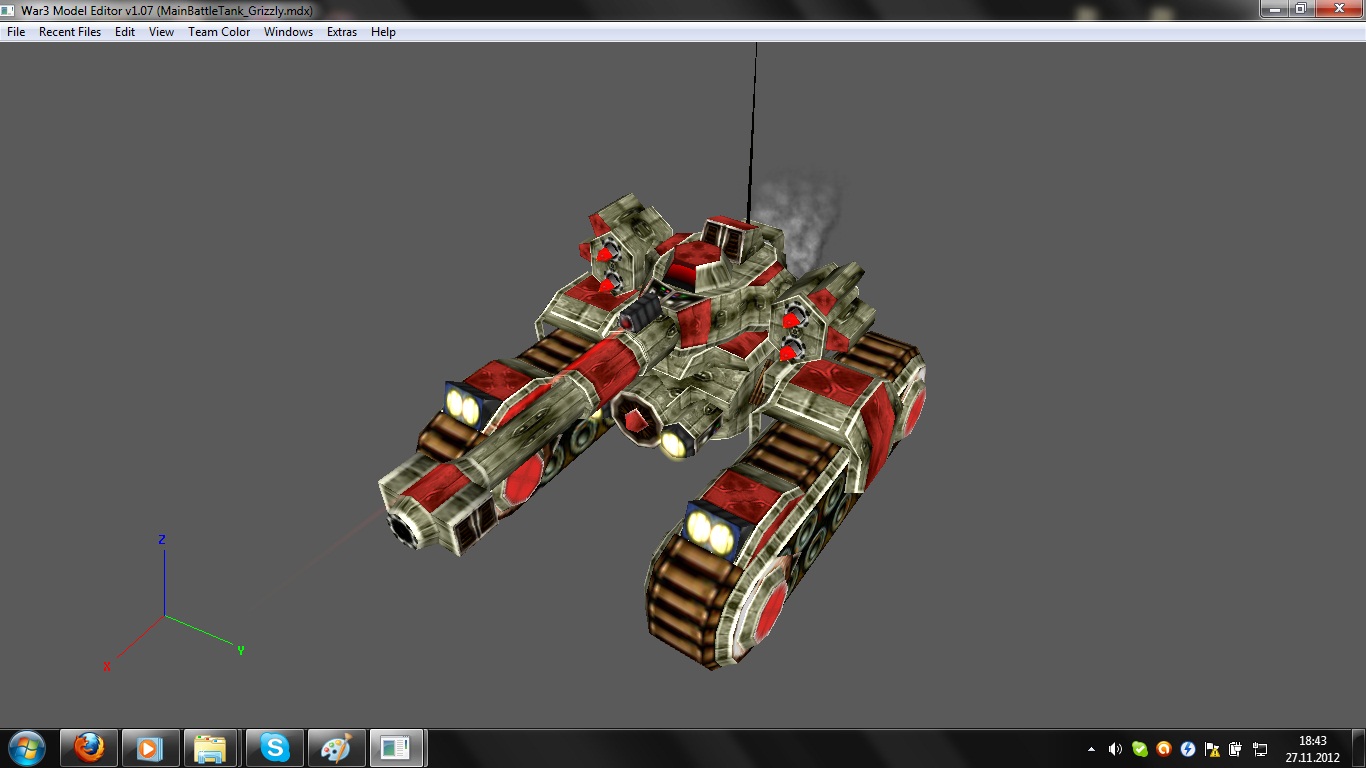Open Action Center flag in the tray
The image size is (1366, 768).
click(x=1212, y=749)
